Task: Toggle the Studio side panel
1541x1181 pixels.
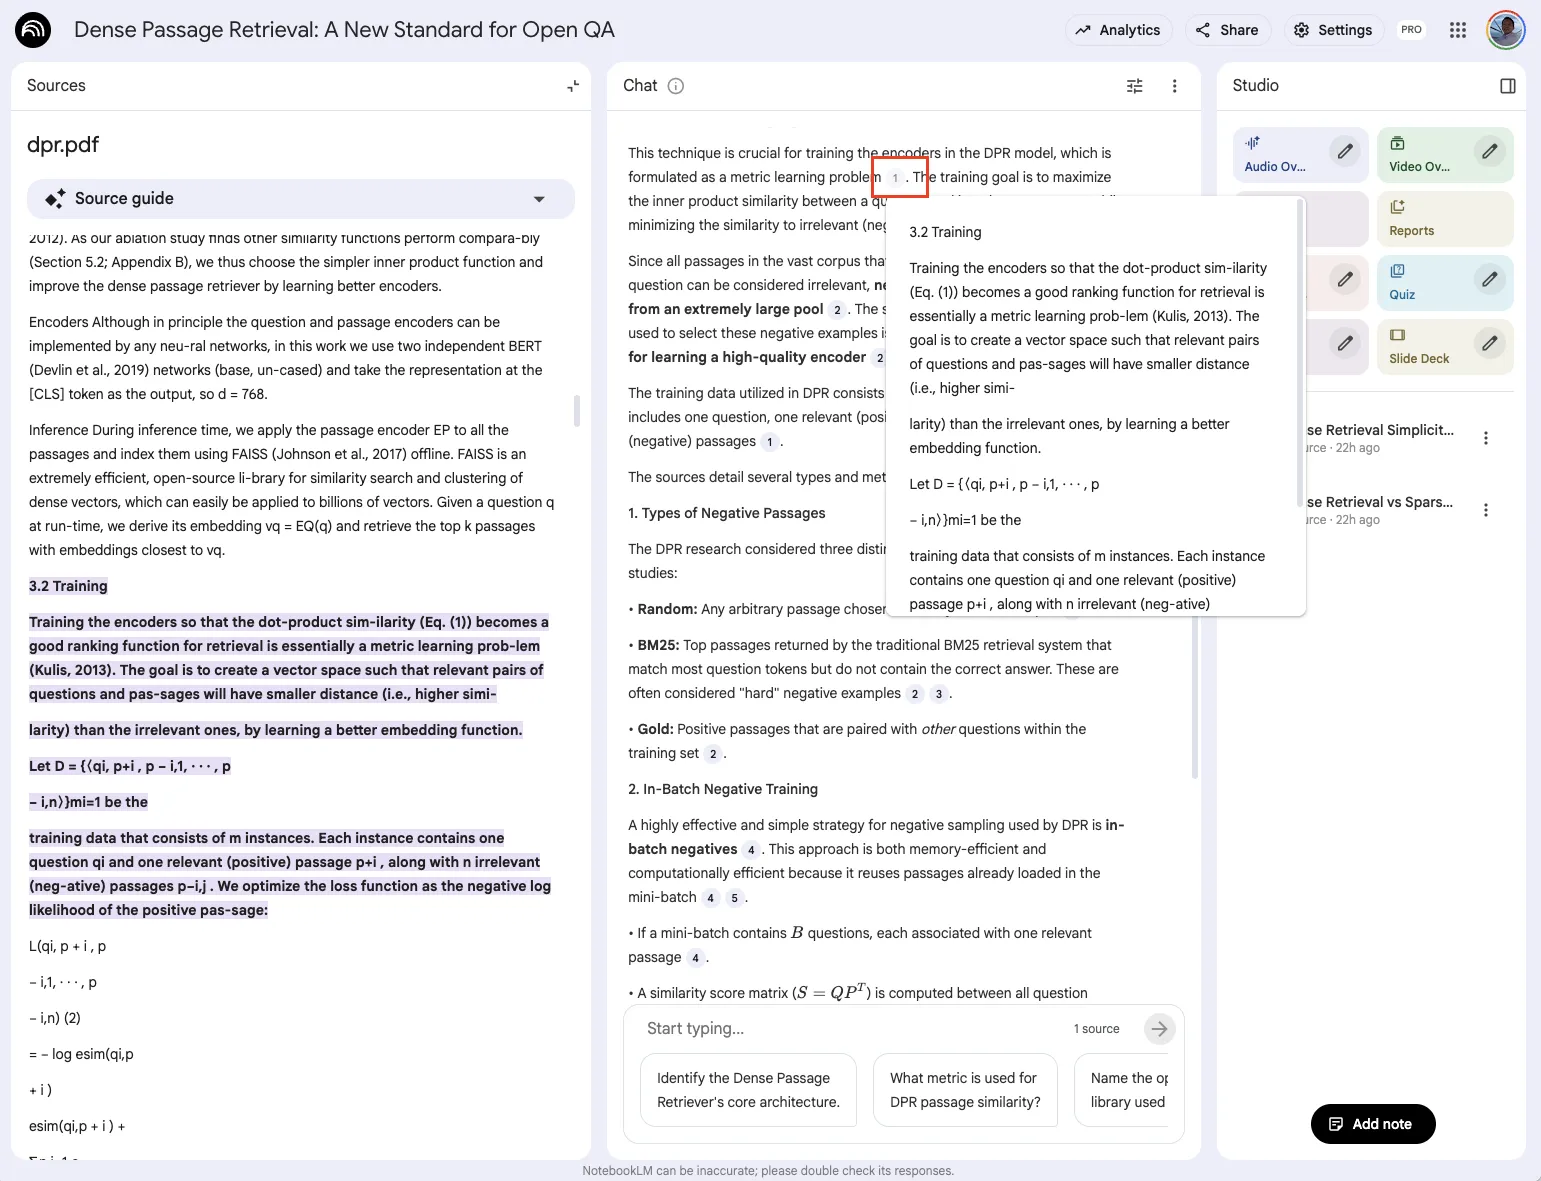Action: [1508, 86]
